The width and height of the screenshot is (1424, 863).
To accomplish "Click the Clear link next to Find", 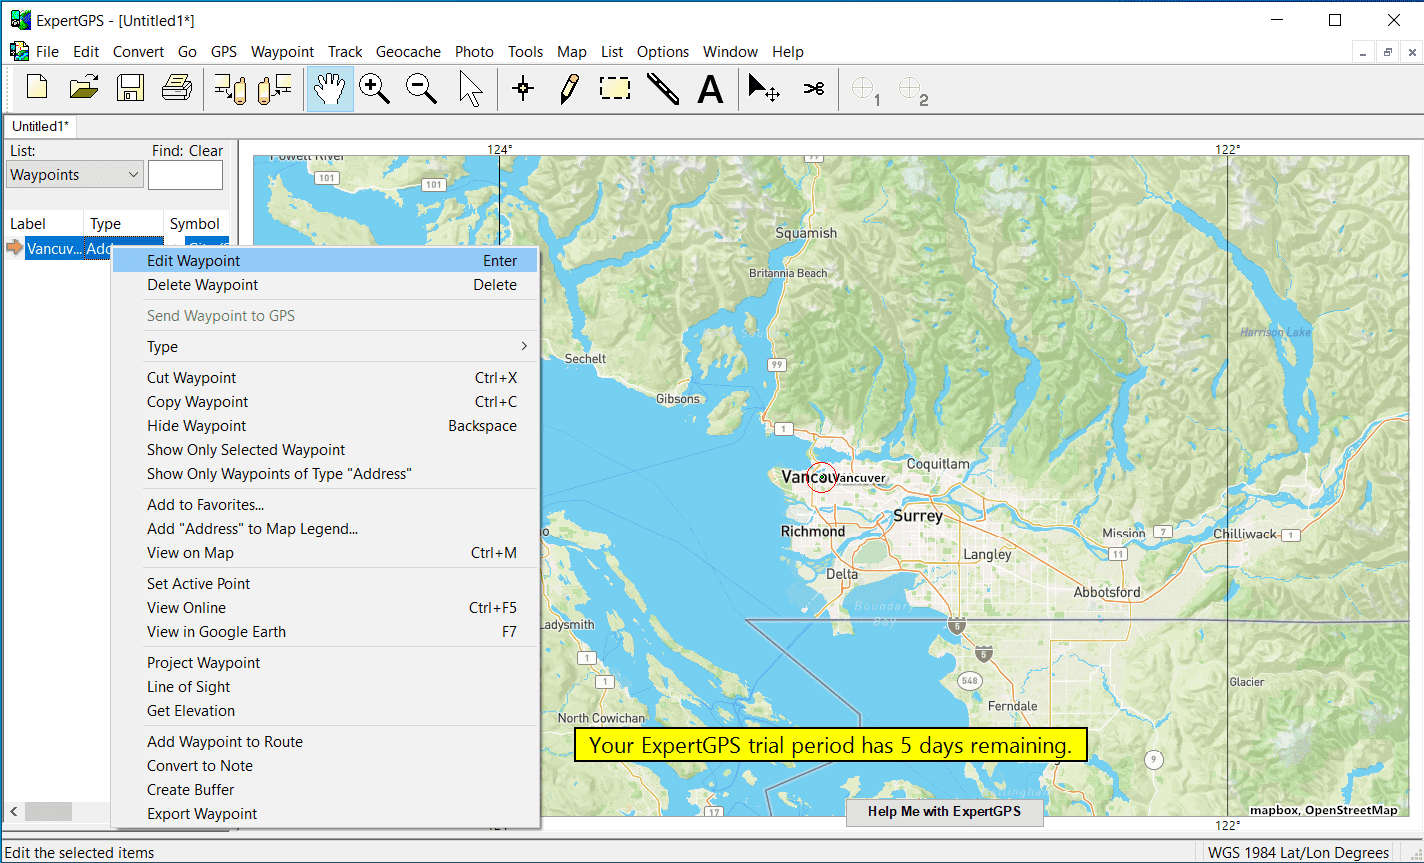I will [x=206, y=151].
